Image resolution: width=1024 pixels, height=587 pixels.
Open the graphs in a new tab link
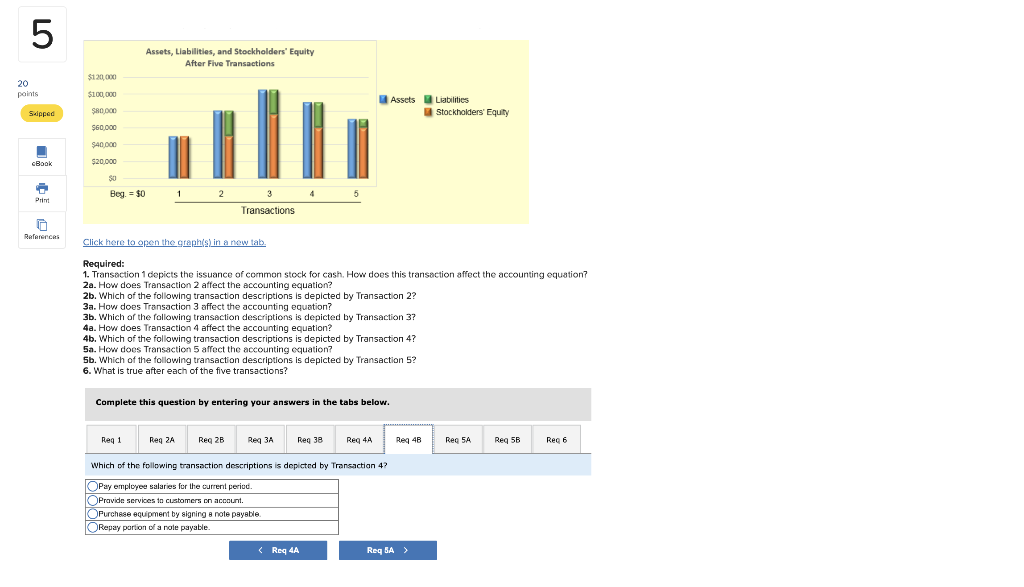click(x=174, y=242)
